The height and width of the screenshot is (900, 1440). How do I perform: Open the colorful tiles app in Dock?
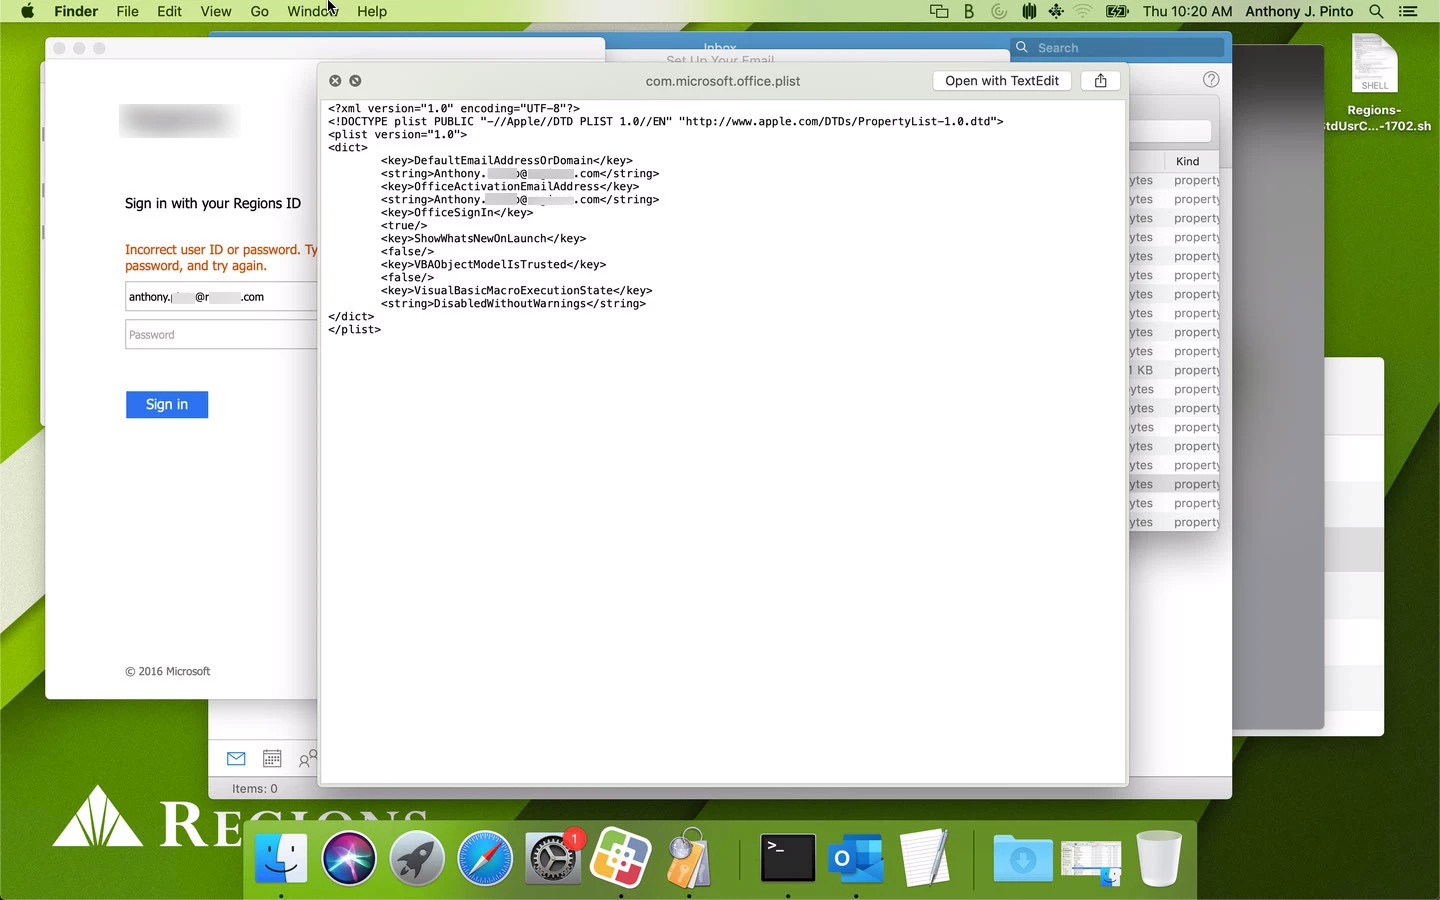pyautogui.click(x=621, y=859)
